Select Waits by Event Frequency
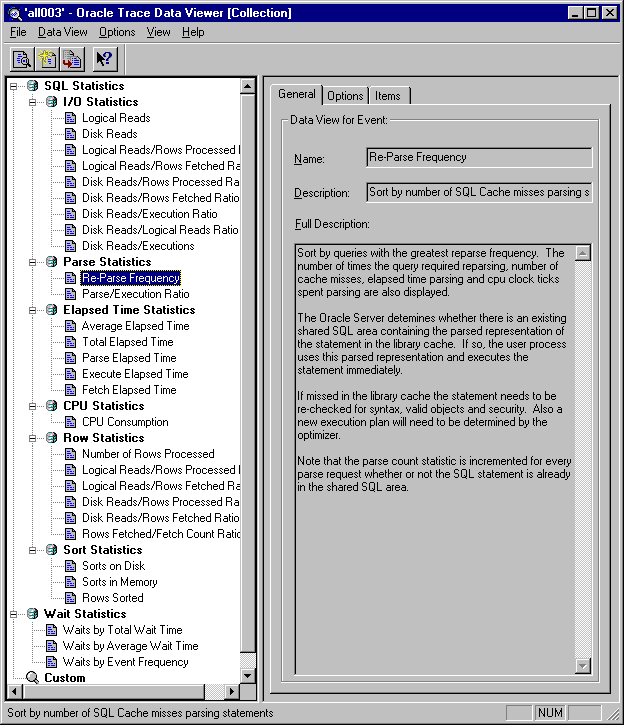The image size is (624, 725). click(x=125, y=662)
